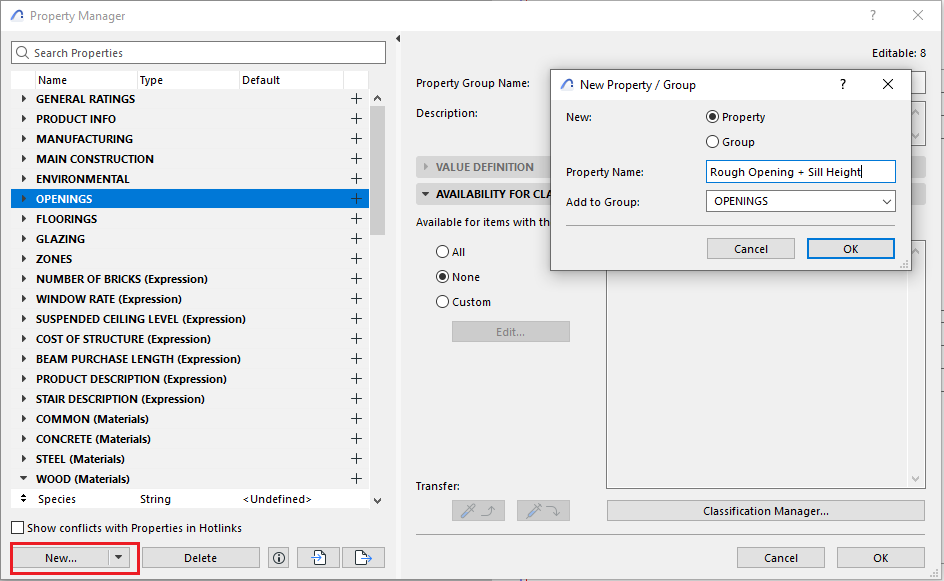This screenshot has height=581, width=944.
Task: Click Property Manager's bottom OK button
Action: (x=881, y=558)
